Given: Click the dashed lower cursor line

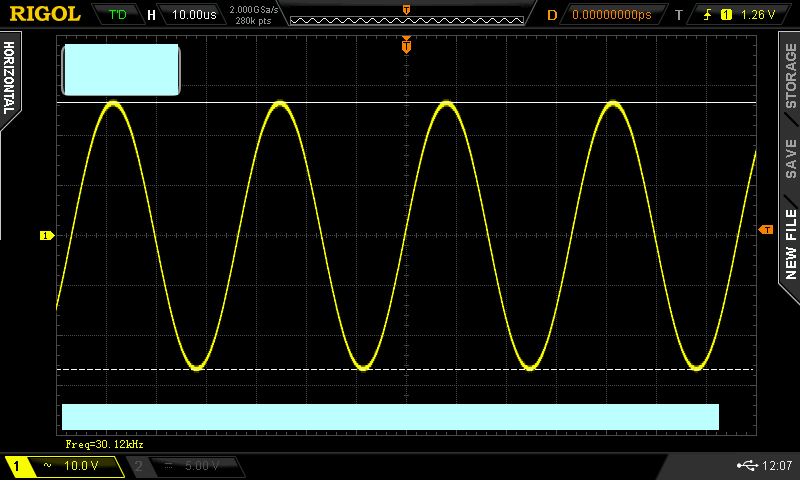Looking at the screenshot, I should (x=406, y=369).
